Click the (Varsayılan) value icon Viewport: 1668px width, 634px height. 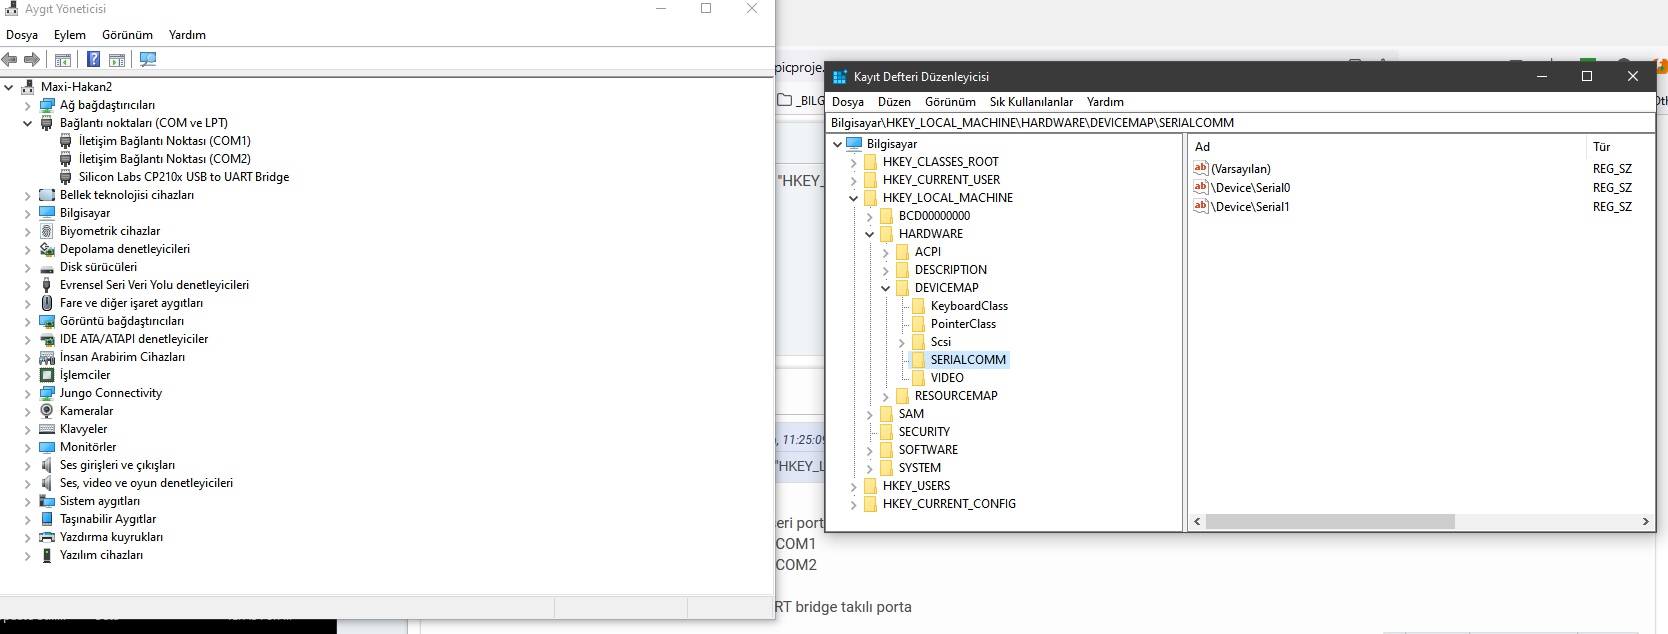pos(1201,168)
